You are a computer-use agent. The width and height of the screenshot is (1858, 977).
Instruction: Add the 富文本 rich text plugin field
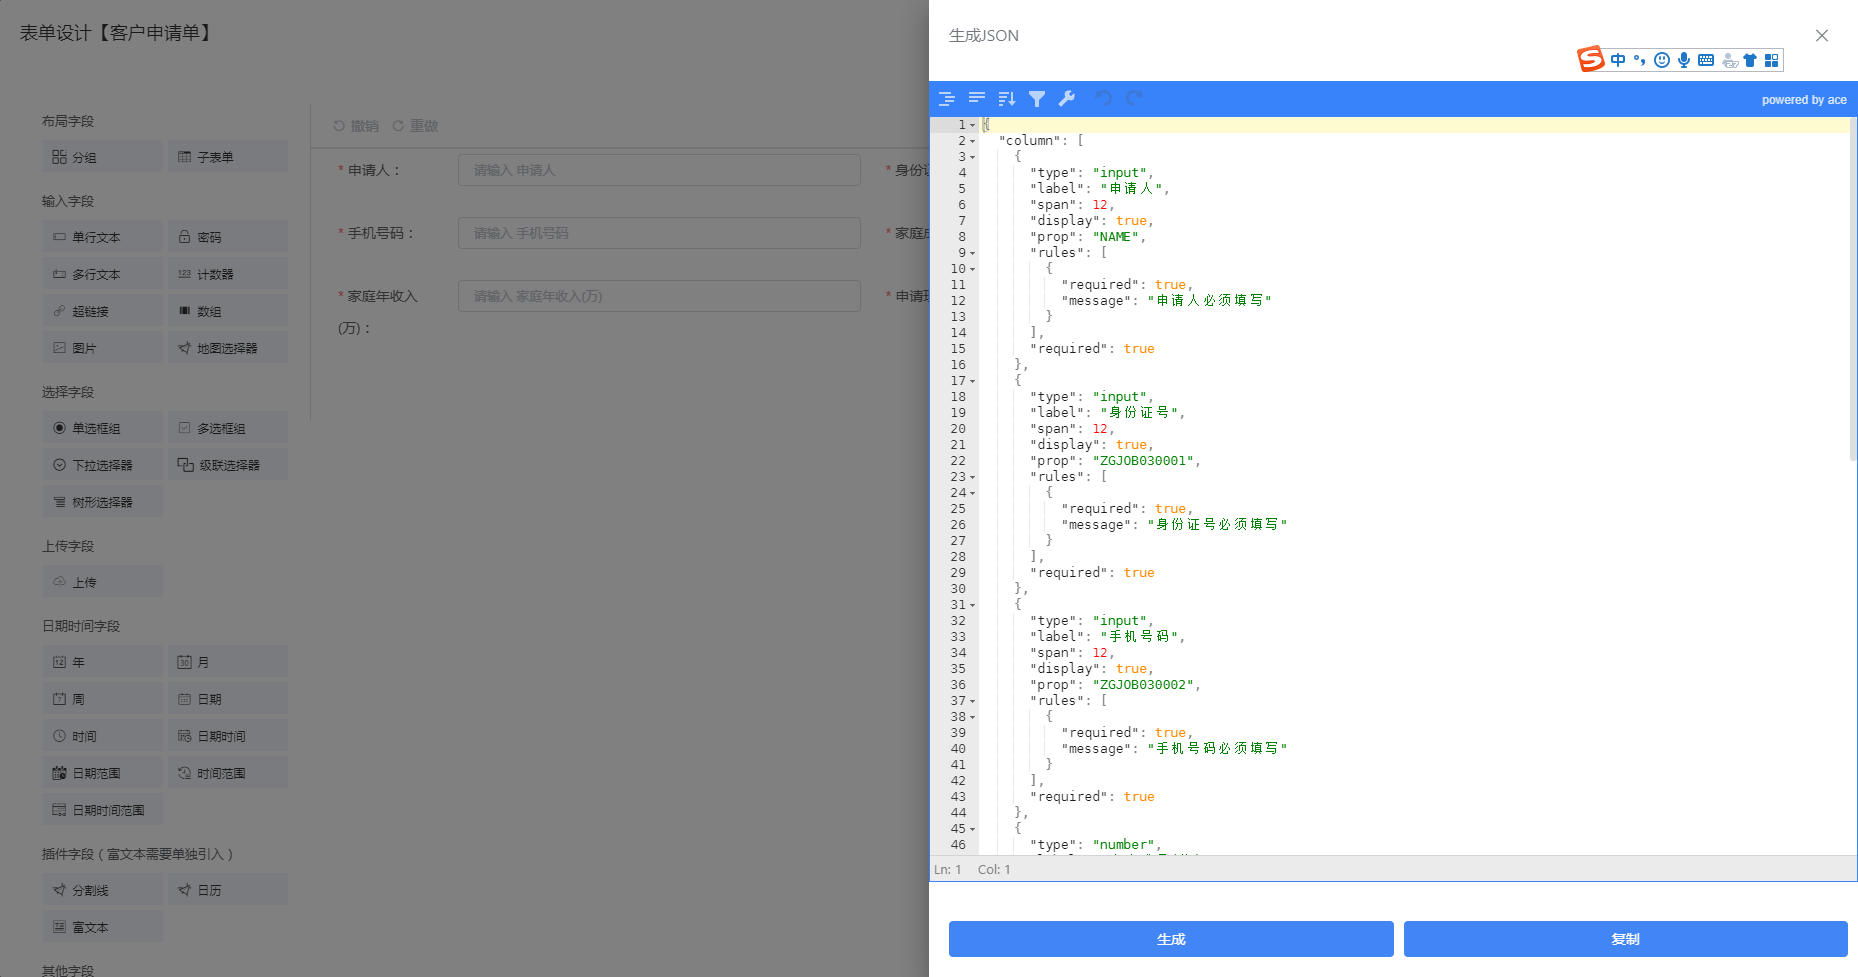[x=102, y=927]
